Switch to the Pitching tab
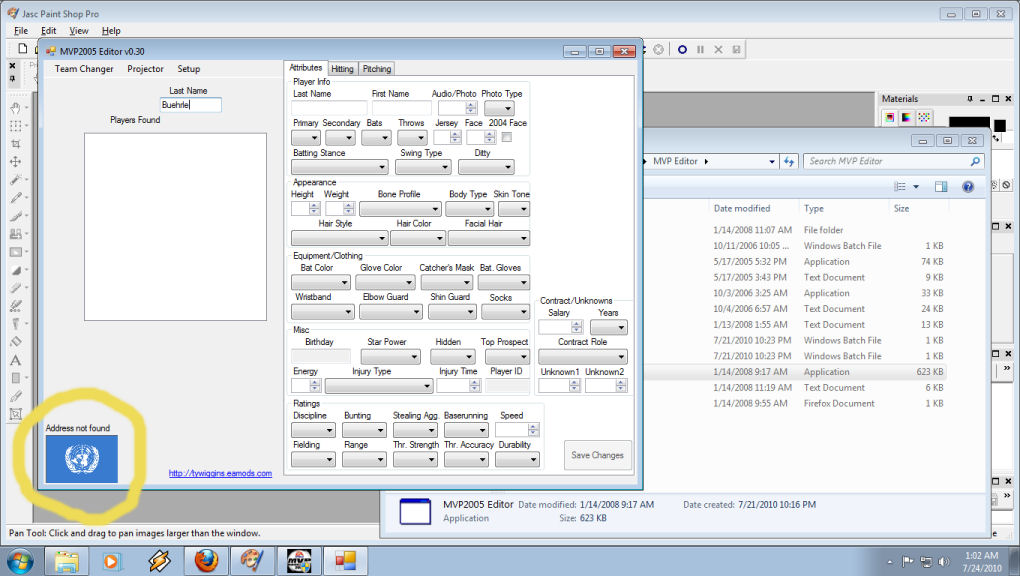 377,69
